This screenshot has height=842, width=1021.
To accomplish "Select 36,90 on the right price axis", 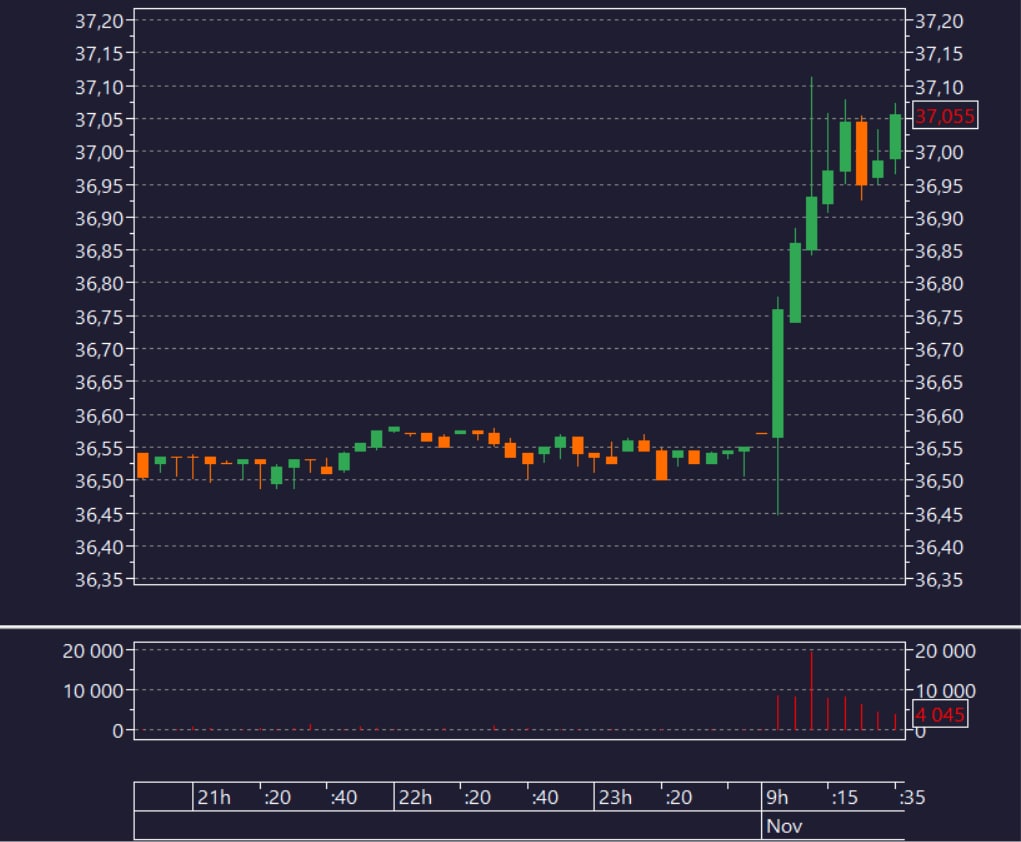I will tap(939, 218).
